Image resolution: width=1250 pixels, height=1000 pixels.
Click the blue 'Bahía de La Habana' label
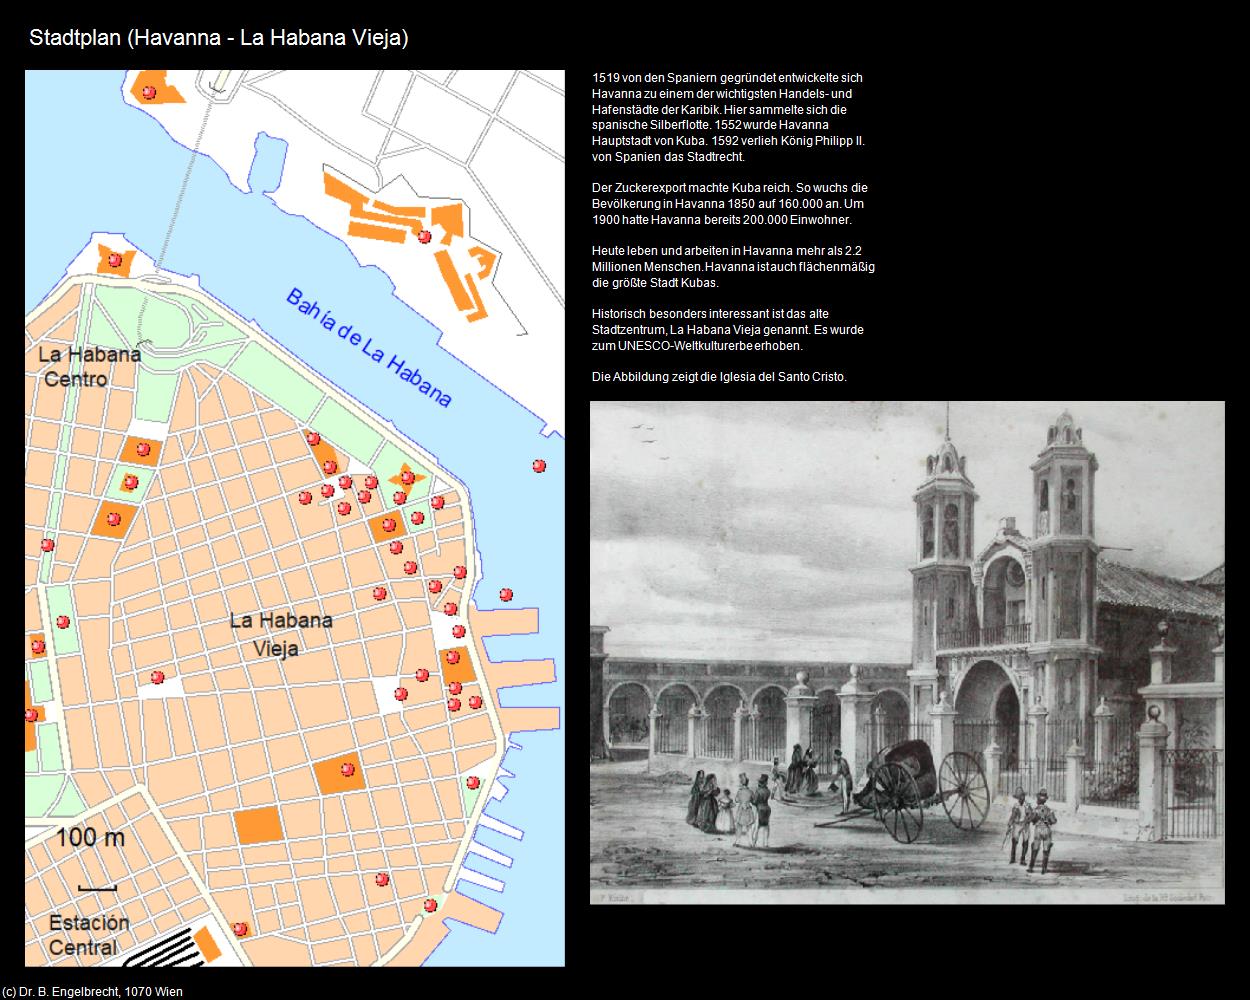pos(369,347)
